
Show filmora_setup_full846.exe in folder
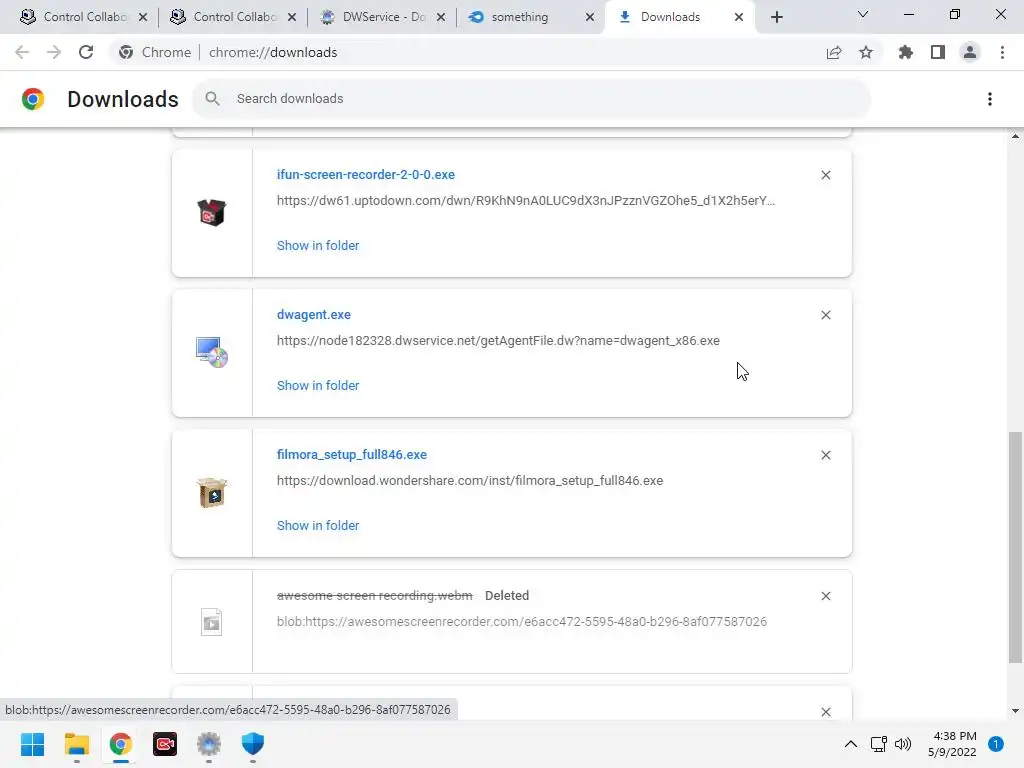coord(318,525)
